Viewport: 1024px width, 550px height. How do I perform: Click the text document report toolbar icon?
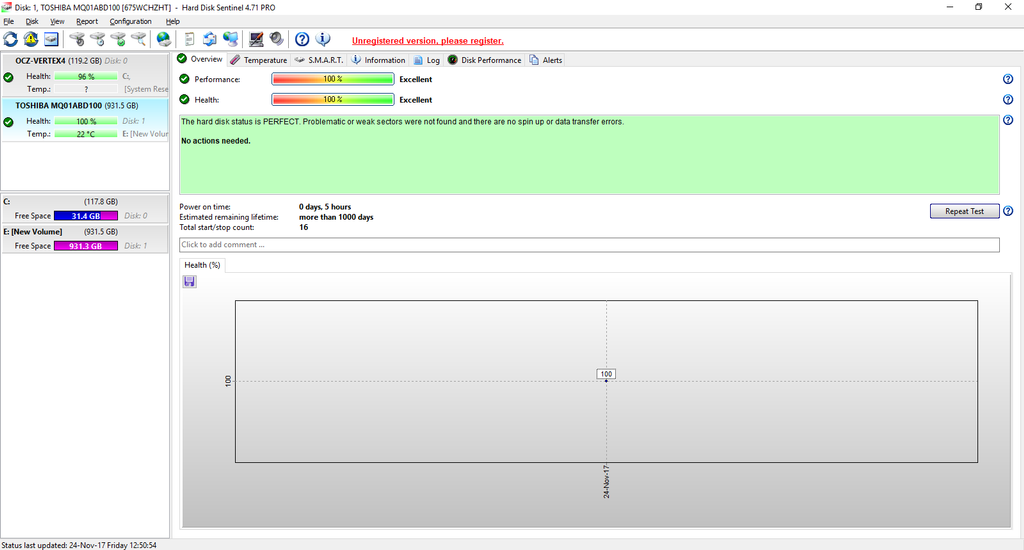pos(189,40)
